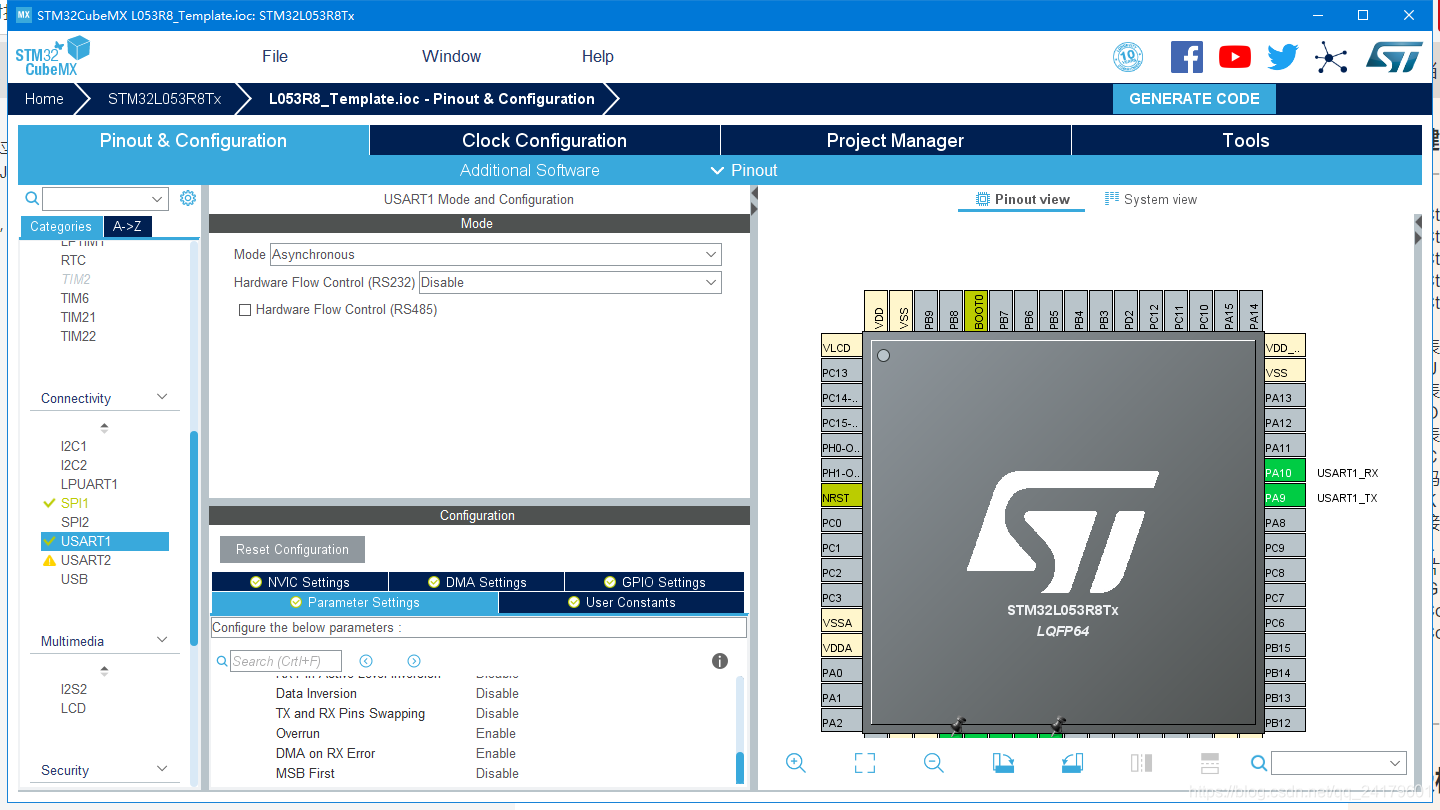Open the pin search combo box
The height and width of the screenshot is (810, 1440).
coord(1339,763)
